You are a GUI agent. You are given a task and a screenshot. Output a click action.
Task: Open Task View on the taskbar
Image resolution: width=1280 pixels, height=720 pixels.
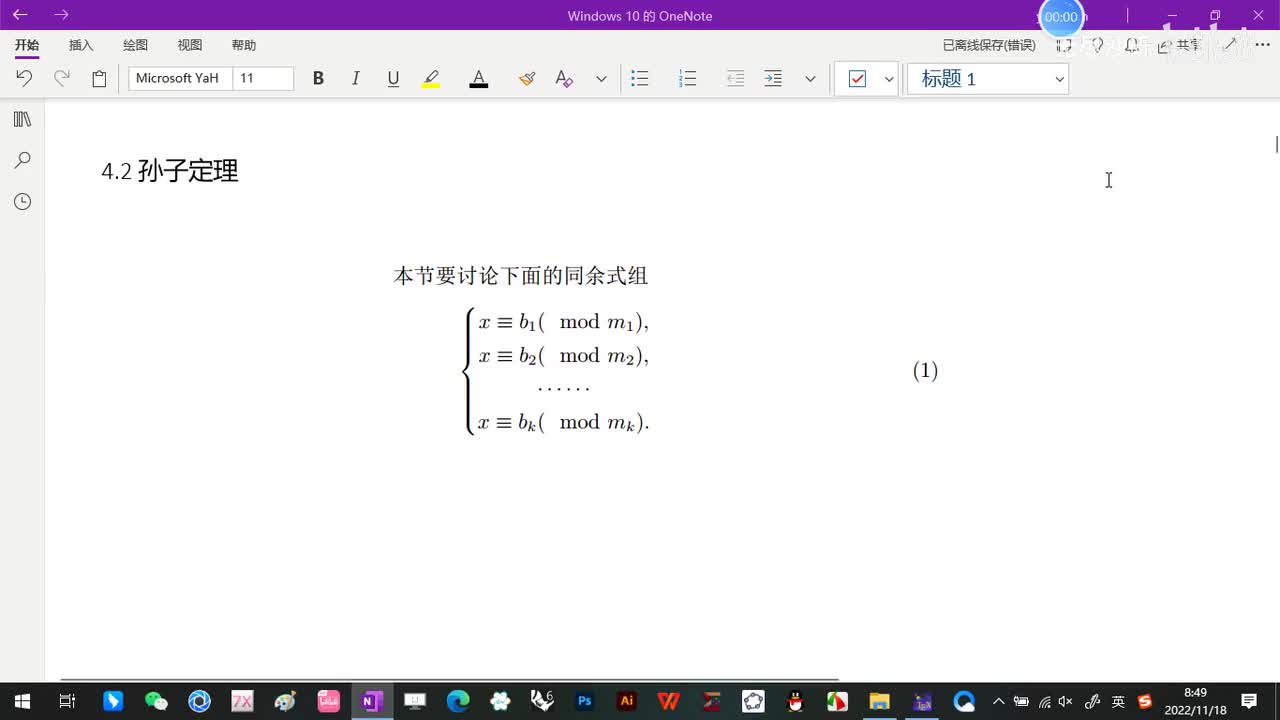tap(67, 701)
